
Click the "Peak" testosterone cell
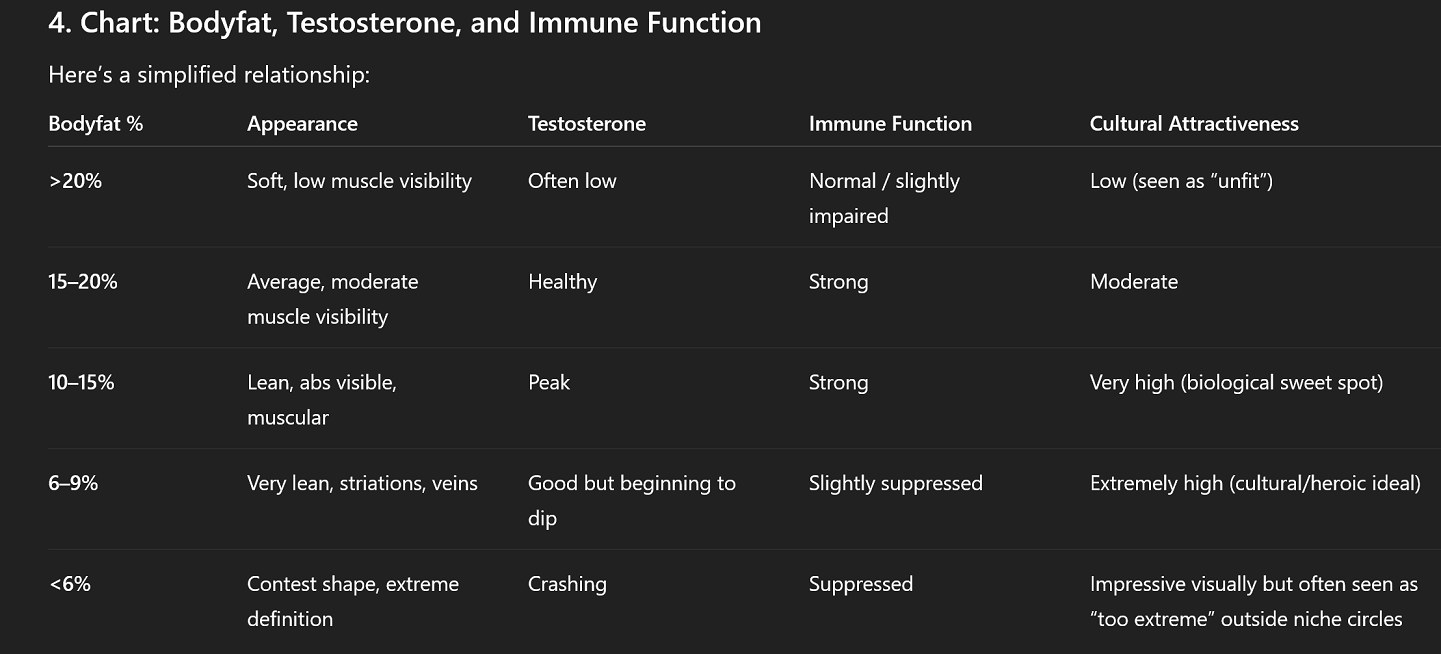(549, 382)
